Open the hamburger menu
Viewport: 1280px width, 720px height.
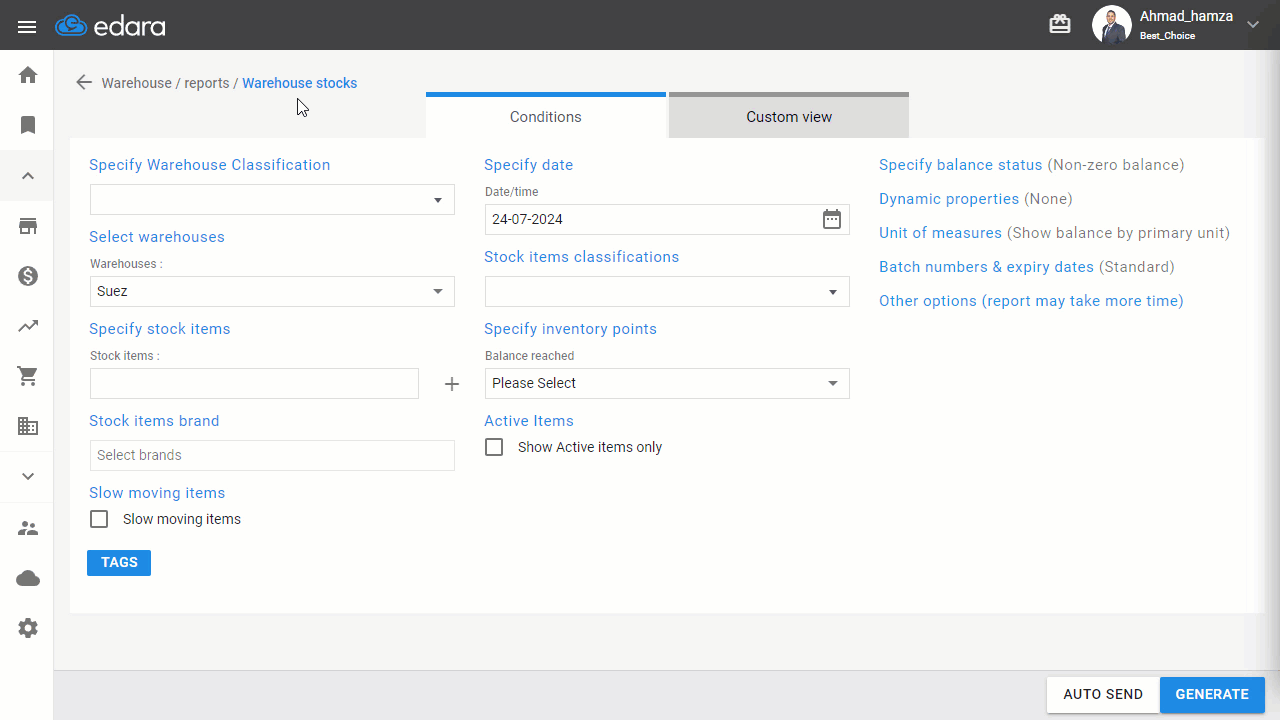pos(27,26)
